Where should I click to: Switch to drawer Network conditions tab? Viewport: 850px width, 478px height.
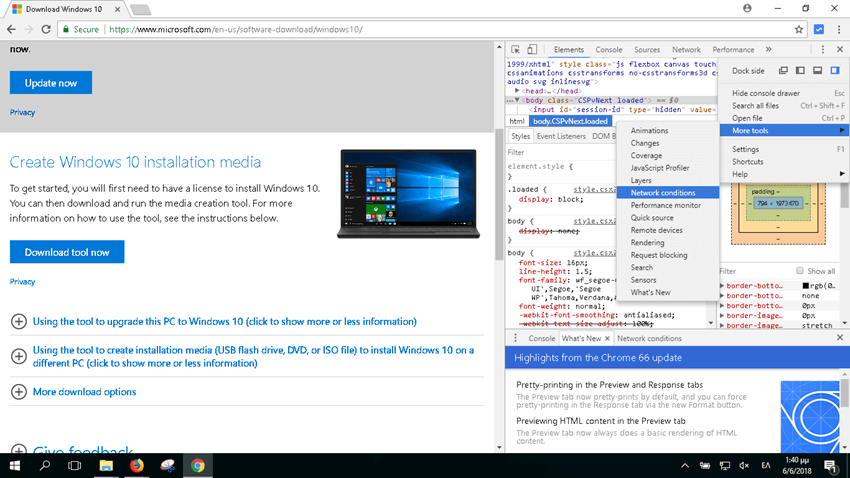coord(649,338)
